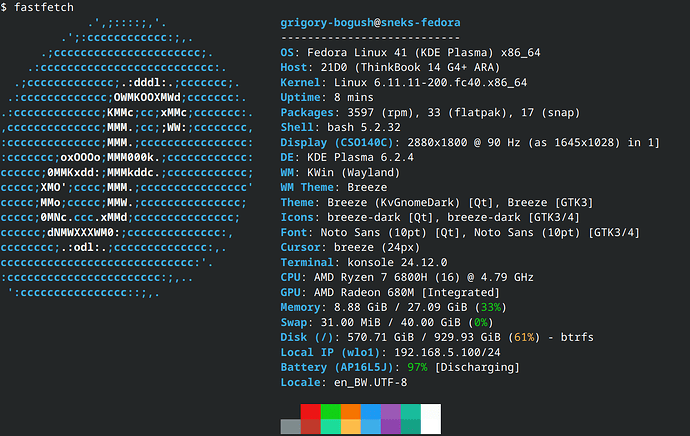690x436 pixels.
Task: Click the grigory-bogush@sneks-fedora header
Action: (371, 23)
